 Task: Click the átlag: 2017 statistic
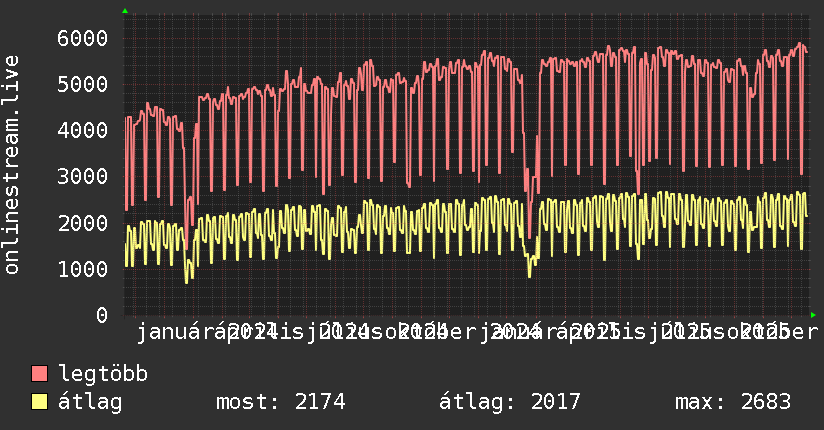click(x=510, y=402)
